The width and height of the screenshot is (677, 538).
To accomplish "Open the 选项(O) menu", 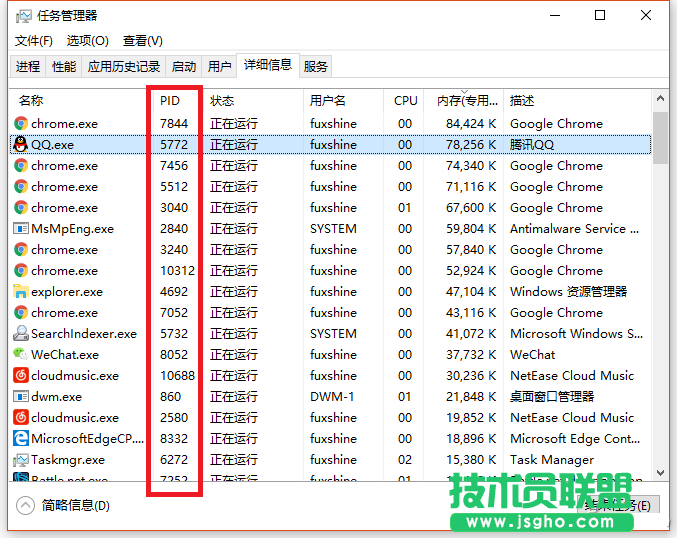I will pos(87,41).
